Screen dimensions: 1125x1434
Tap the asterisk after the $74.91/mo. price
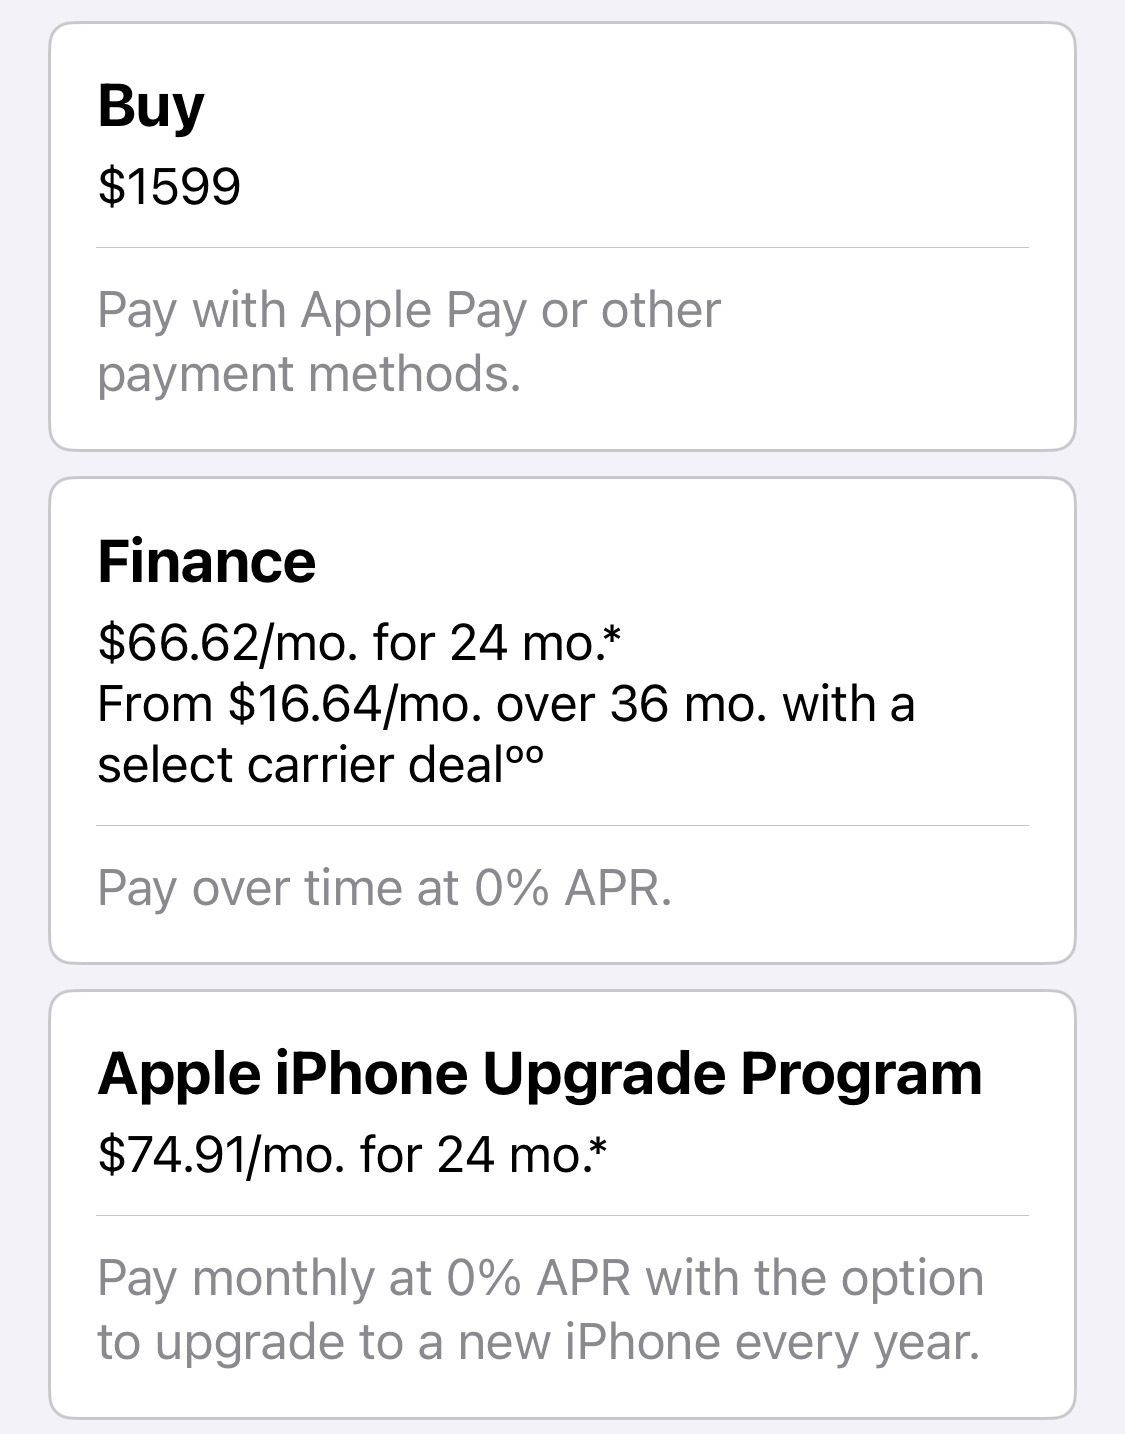[x=599, y=1146]
